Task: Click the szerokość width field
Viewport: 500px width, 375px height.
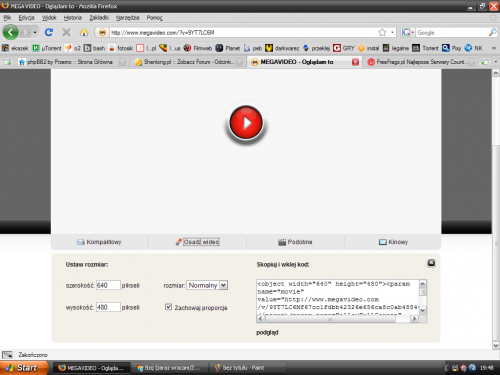Action: coord(108,285)
